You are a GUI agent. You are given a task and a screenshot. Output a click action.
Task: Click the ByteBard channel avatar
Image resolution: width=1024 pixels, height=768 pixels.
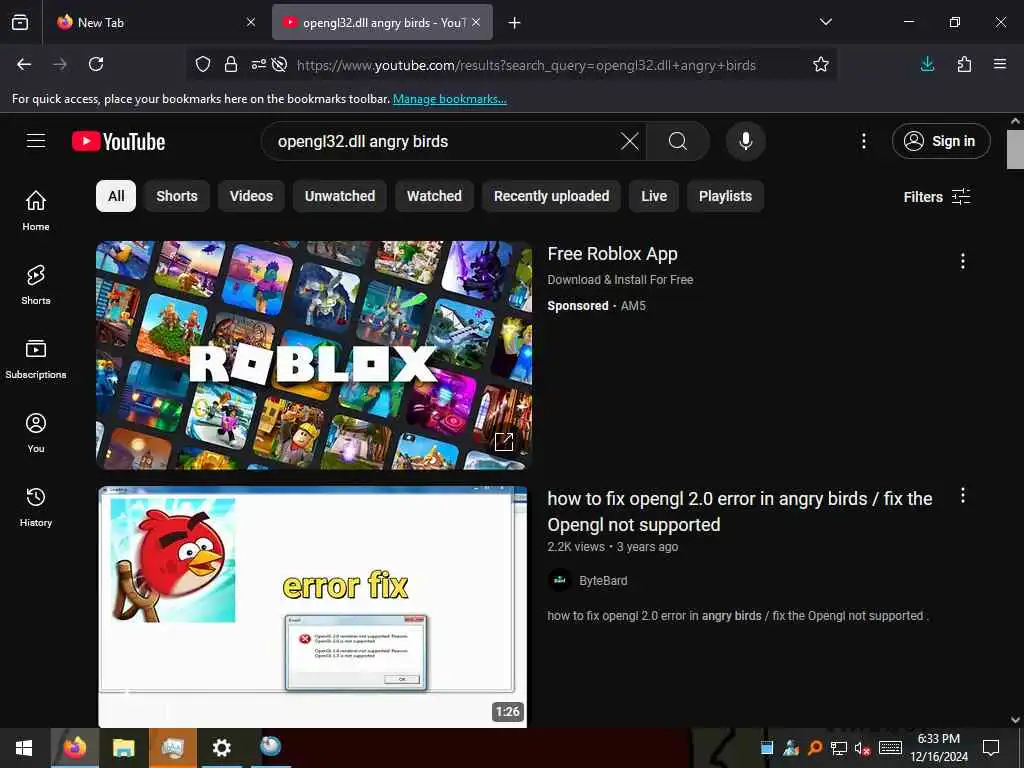(x=560, y=580)
